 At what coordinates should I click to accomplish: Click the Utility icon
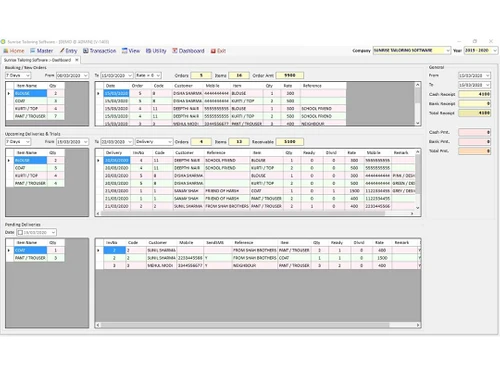click(x=148, y=51)
